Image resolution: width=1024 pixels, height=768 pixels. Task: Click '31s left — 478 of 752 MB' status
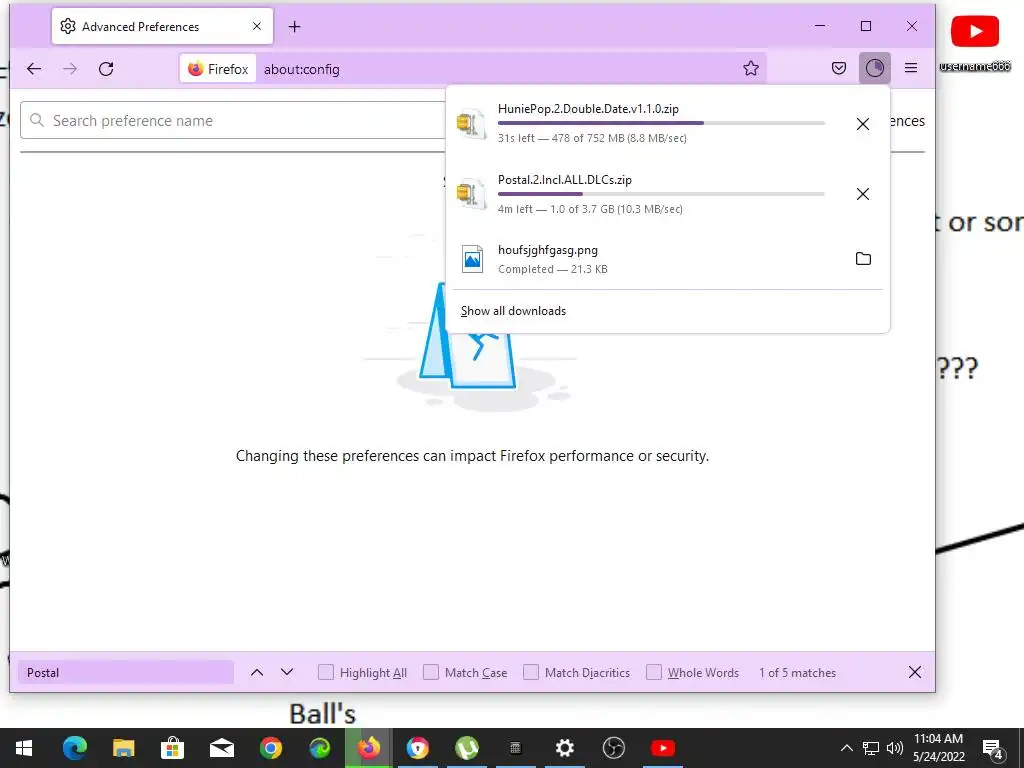tap(592, 138)
